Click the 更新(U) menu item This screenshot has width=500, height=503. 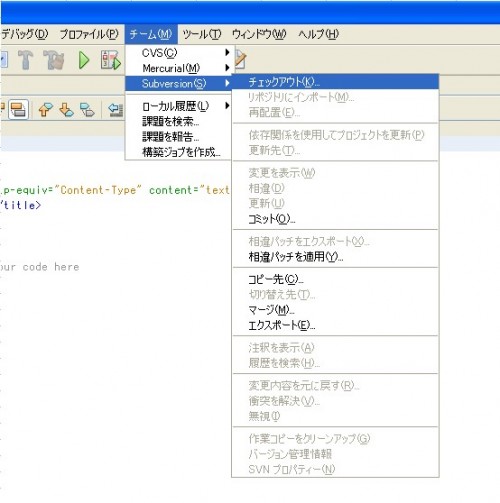click(x=335, y=203)
